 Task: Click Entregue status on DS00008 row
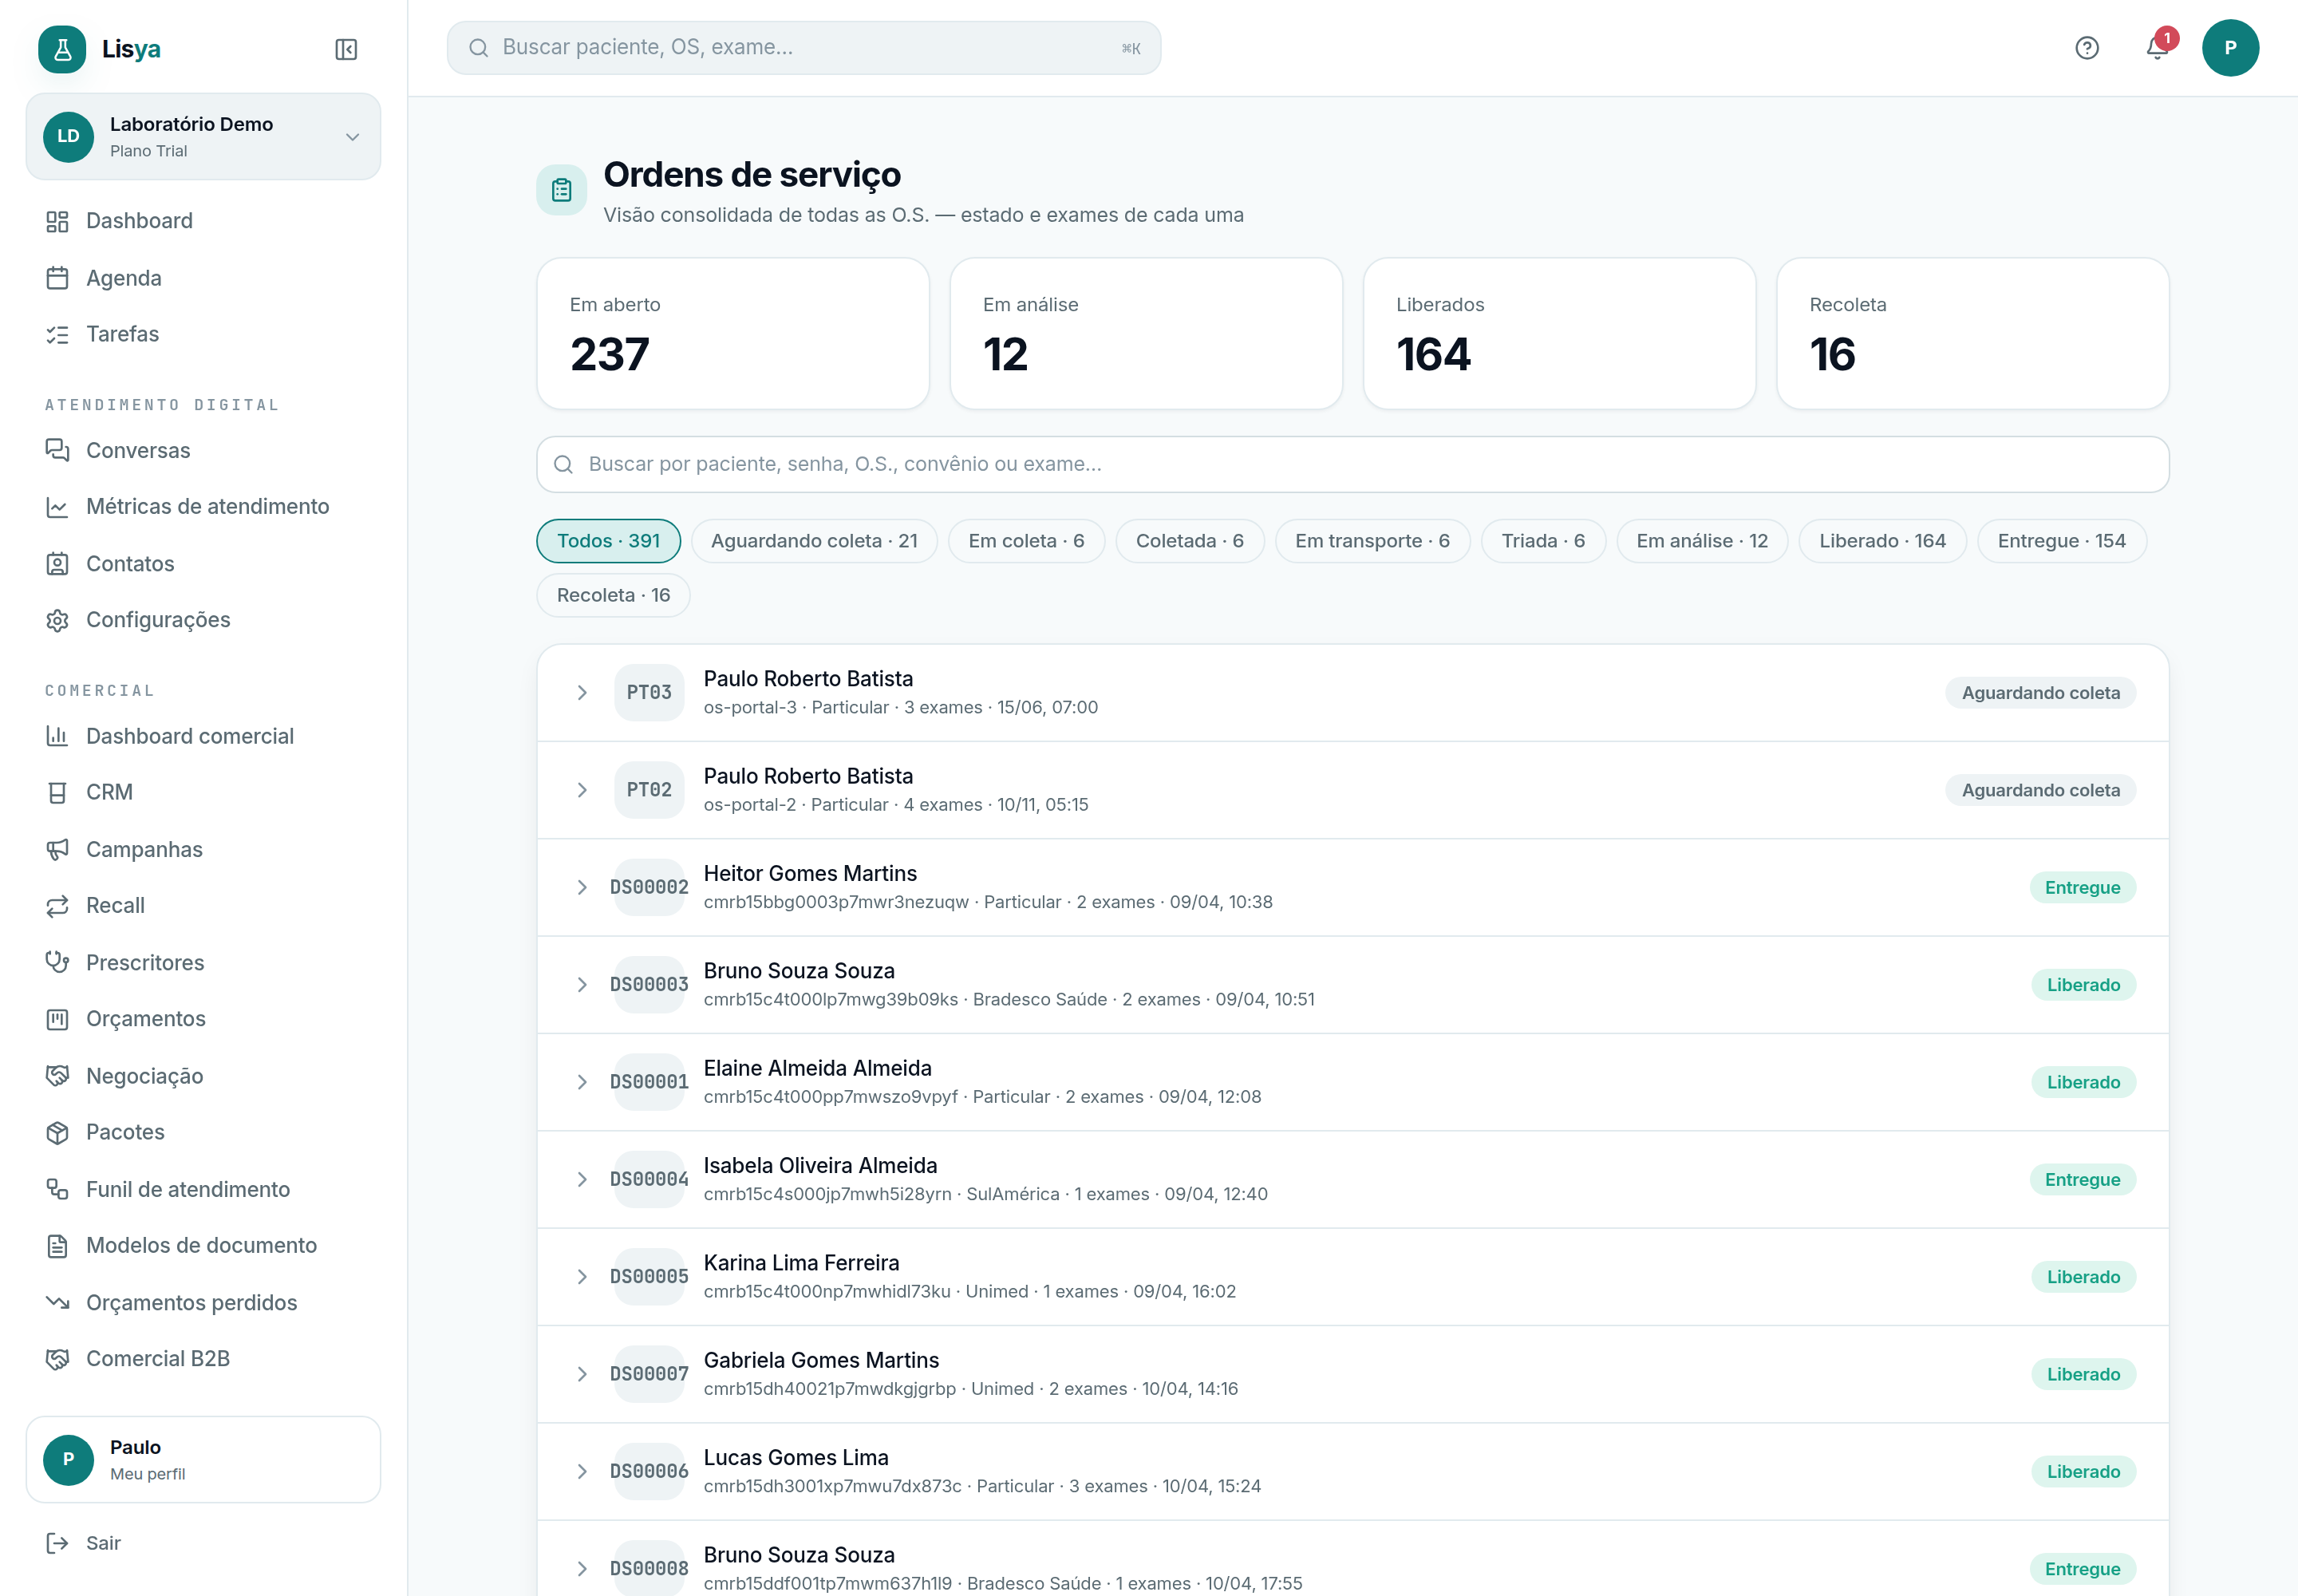[x=2082, y=1569]
